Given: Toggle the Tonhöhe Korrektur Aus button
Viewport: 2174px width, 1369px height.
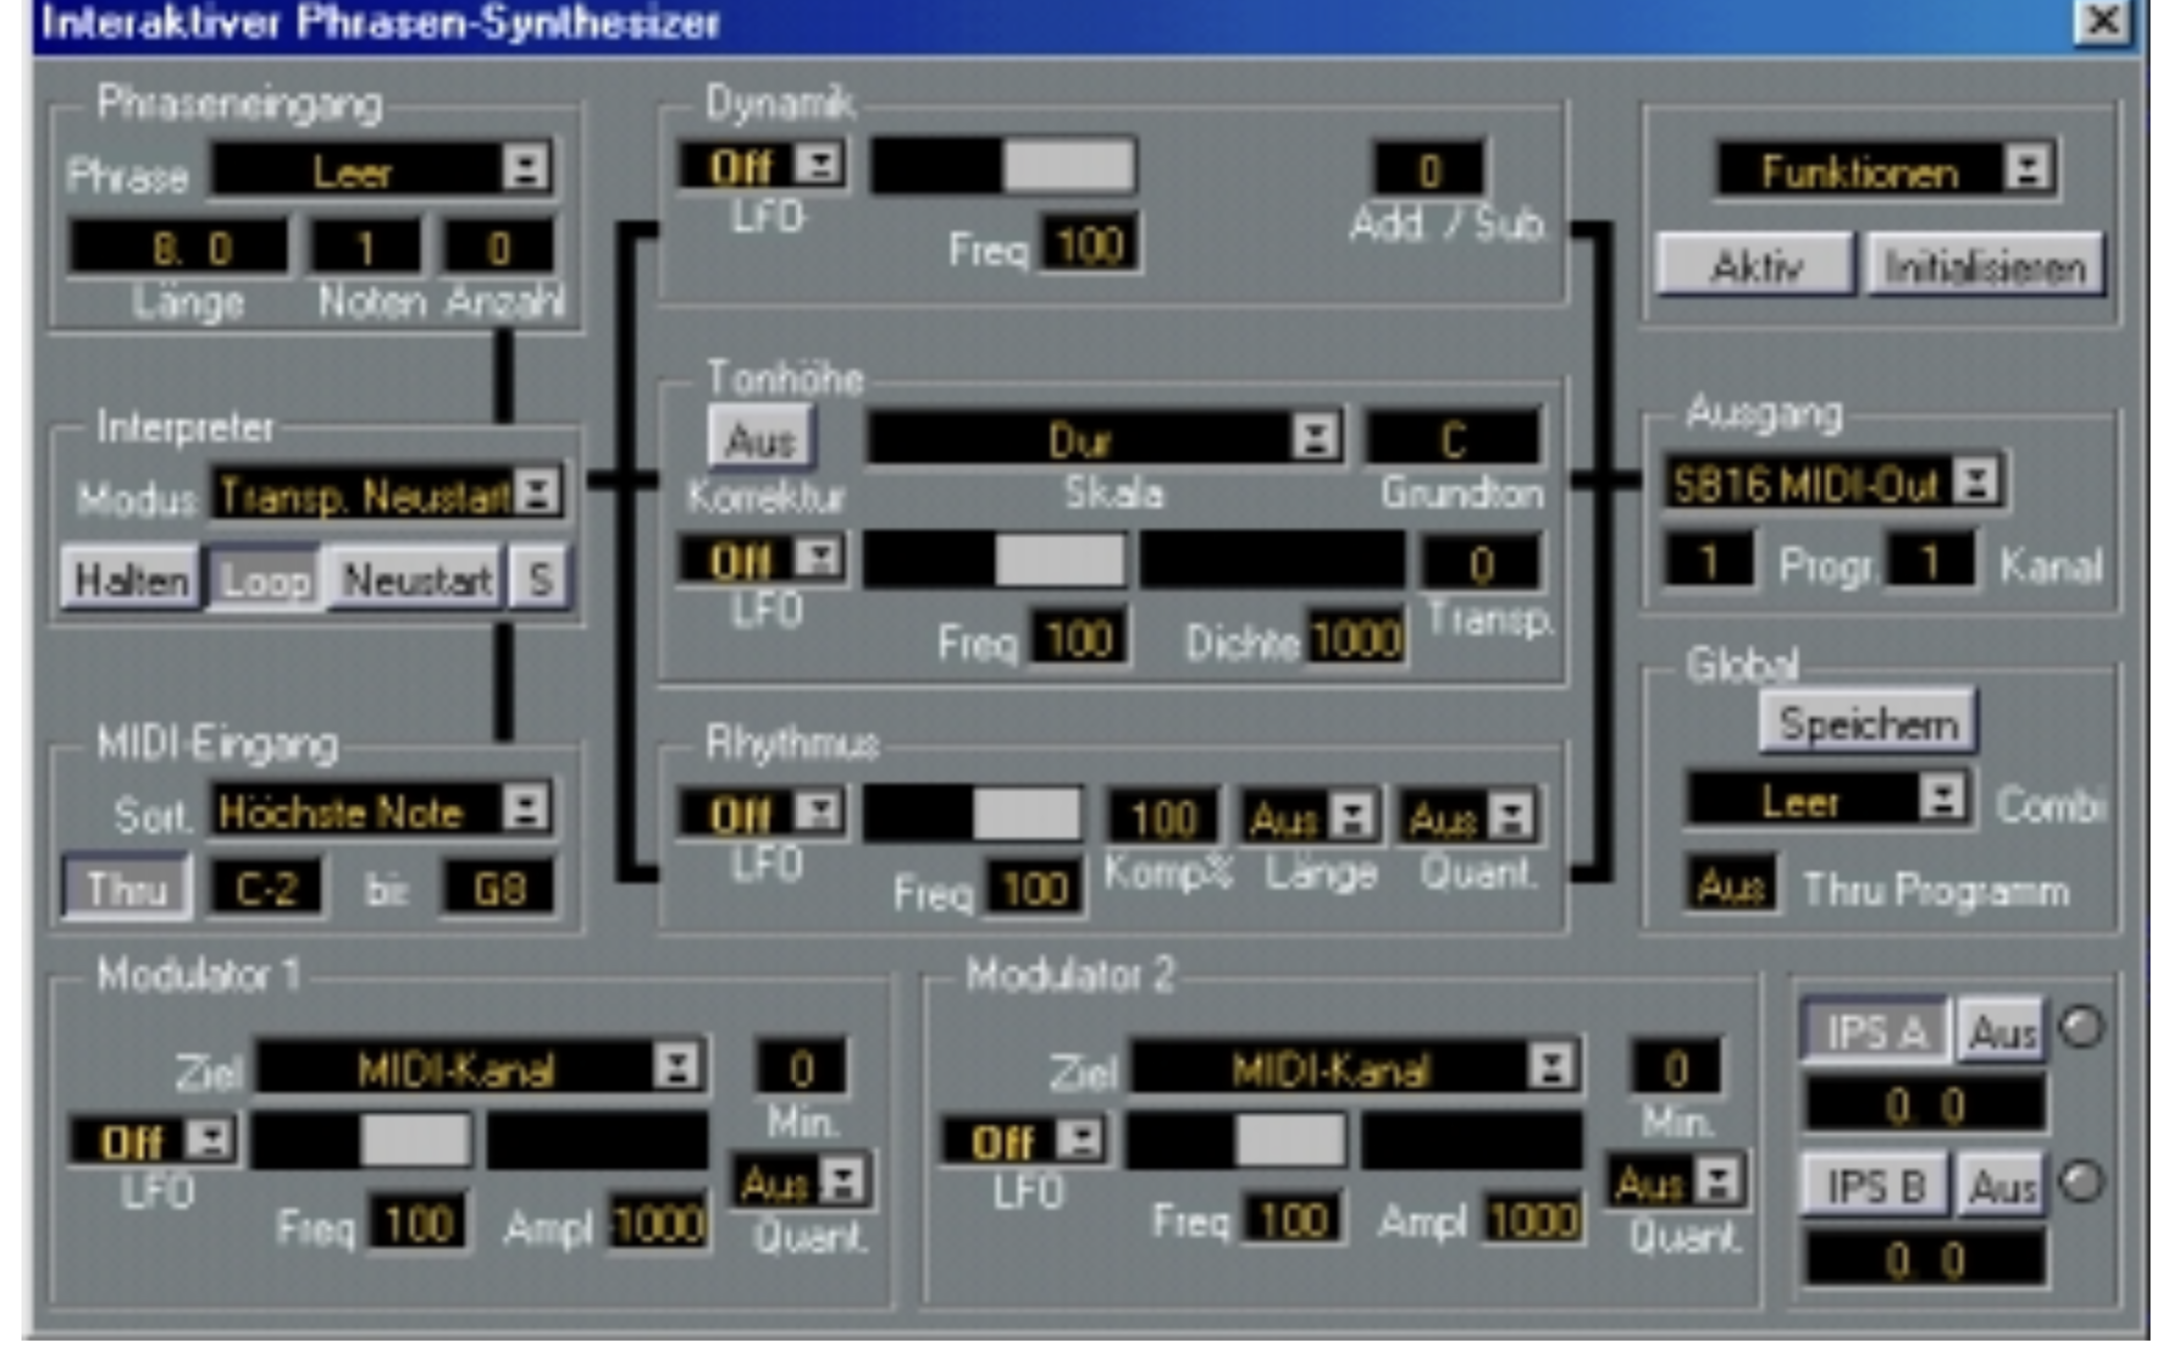Looking at the screenshot, I should [x=760, y=439].
